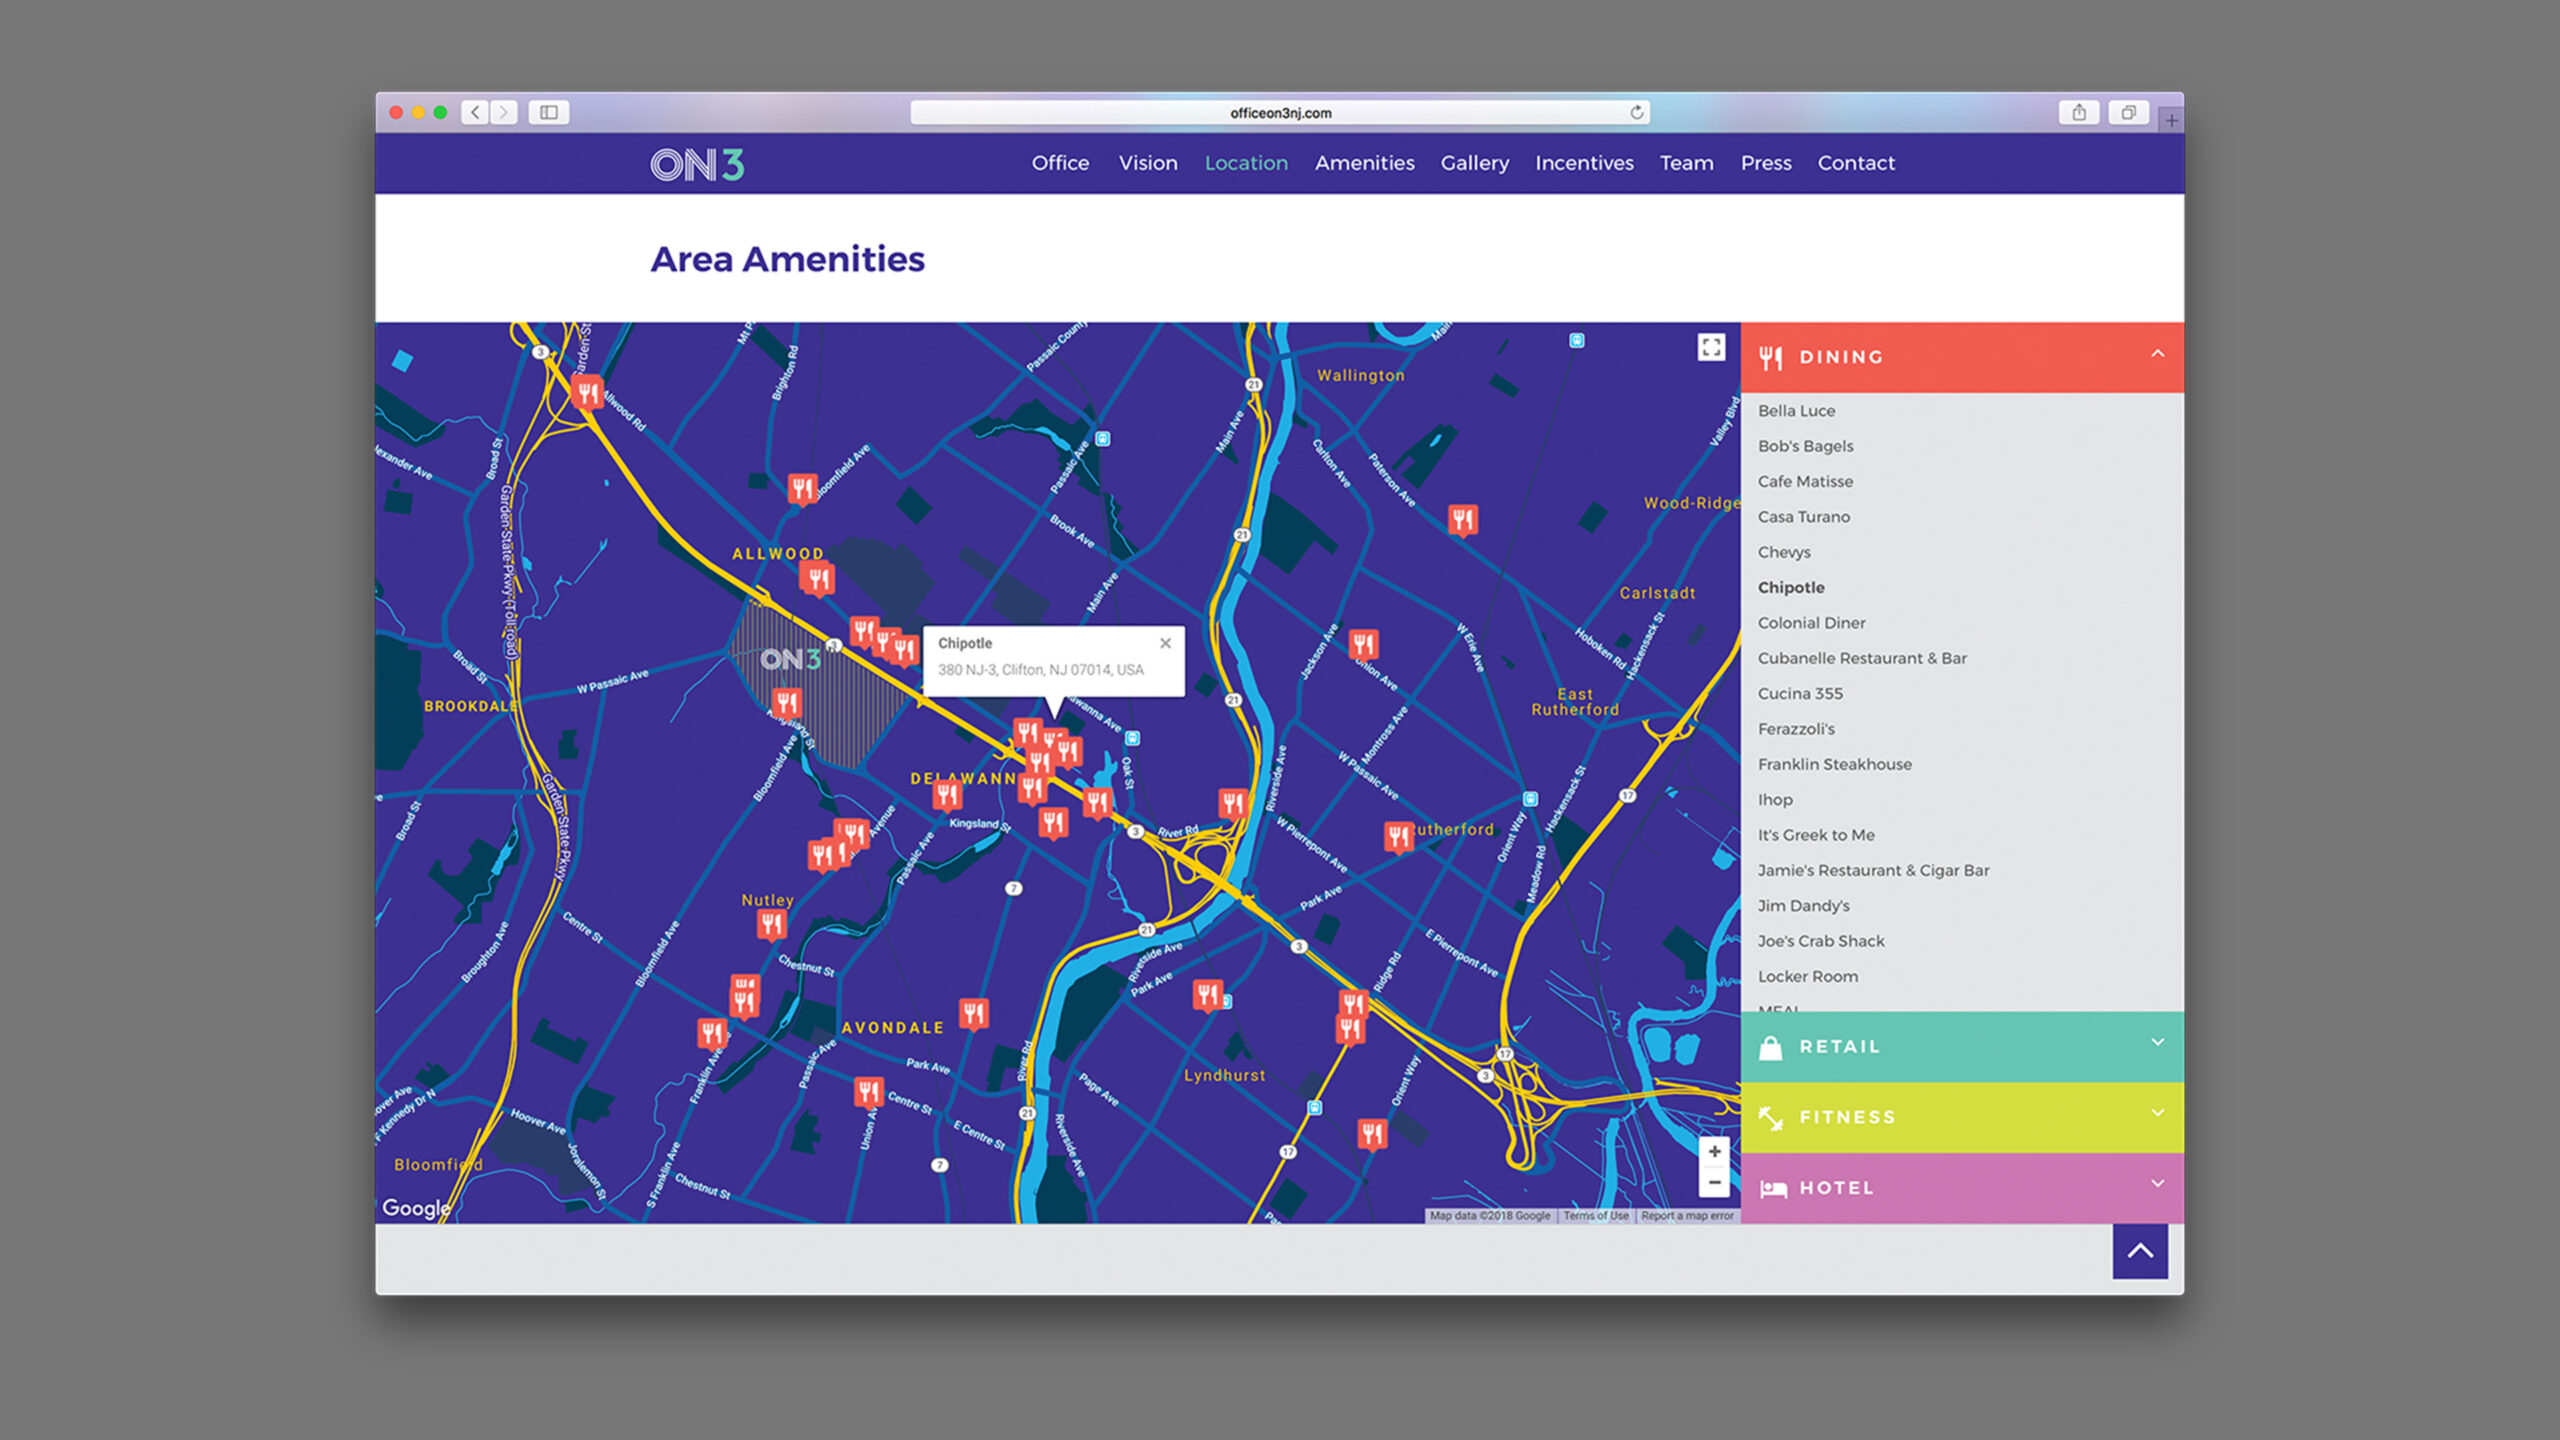
Task: Open the Amenities nav menu item
Action: (1364, 163)
